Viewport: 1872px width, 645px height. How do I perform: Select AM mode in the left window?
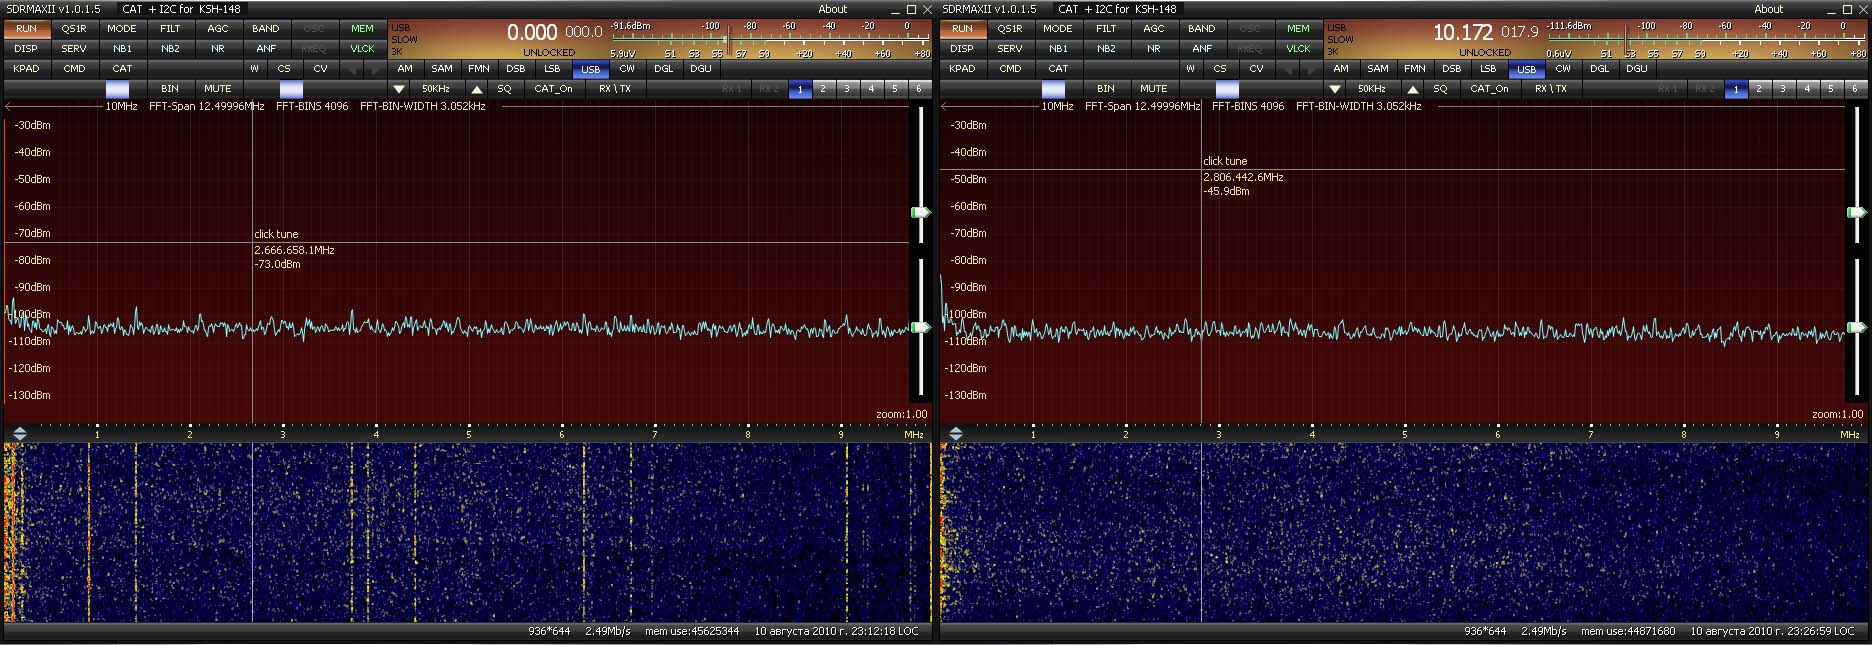[x=405, y=69]
